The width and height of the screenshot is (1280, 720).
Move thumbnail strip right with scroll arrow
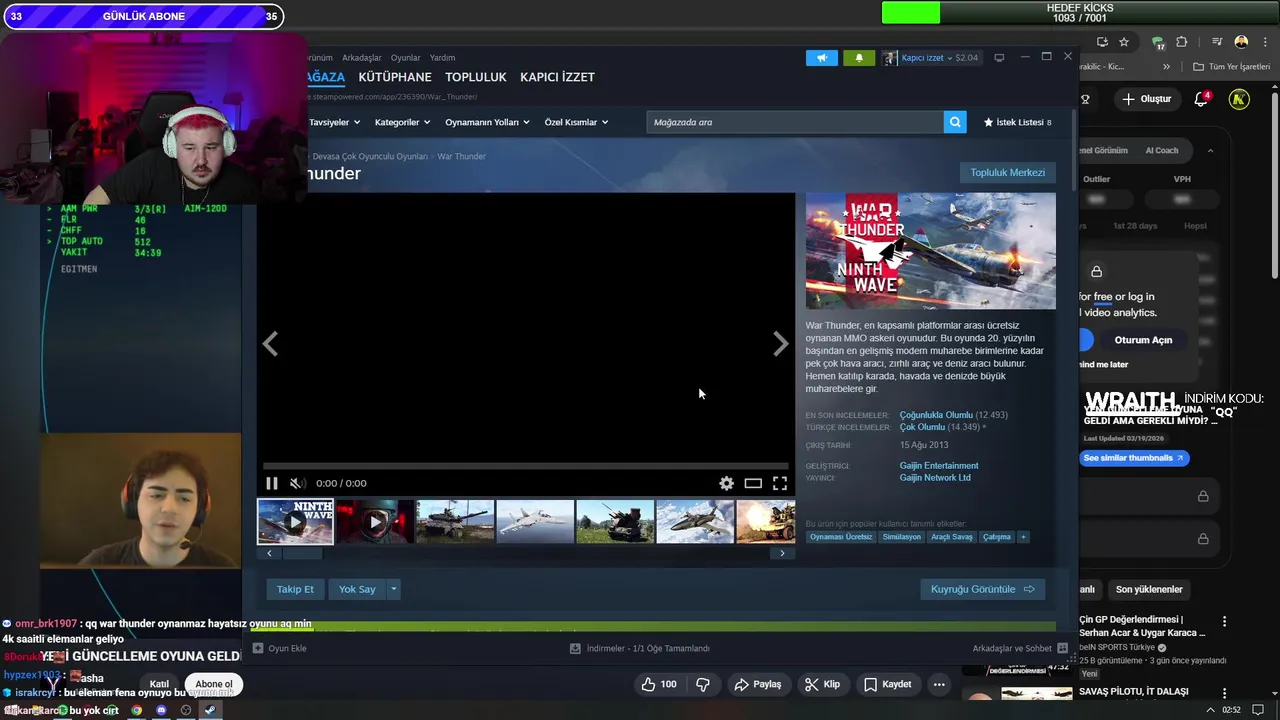782,553
